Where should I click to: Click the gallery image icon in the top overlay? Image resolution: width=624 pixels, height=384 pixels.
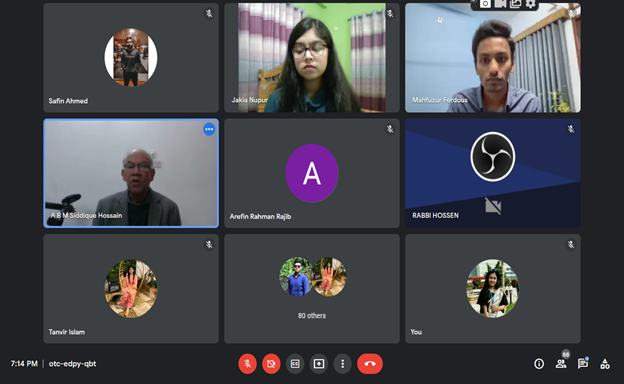515,4
